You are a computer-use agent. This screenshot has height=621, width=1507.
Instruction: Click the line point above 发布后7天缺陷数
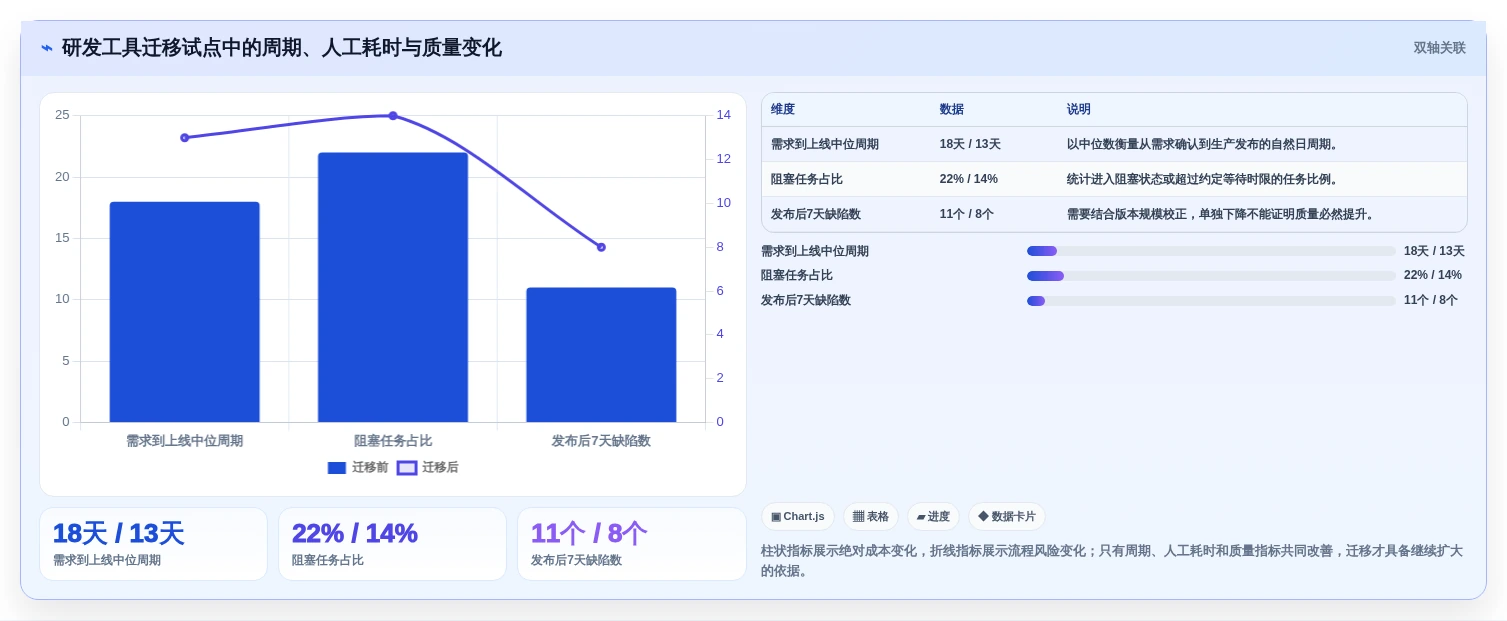coord(601,247)
